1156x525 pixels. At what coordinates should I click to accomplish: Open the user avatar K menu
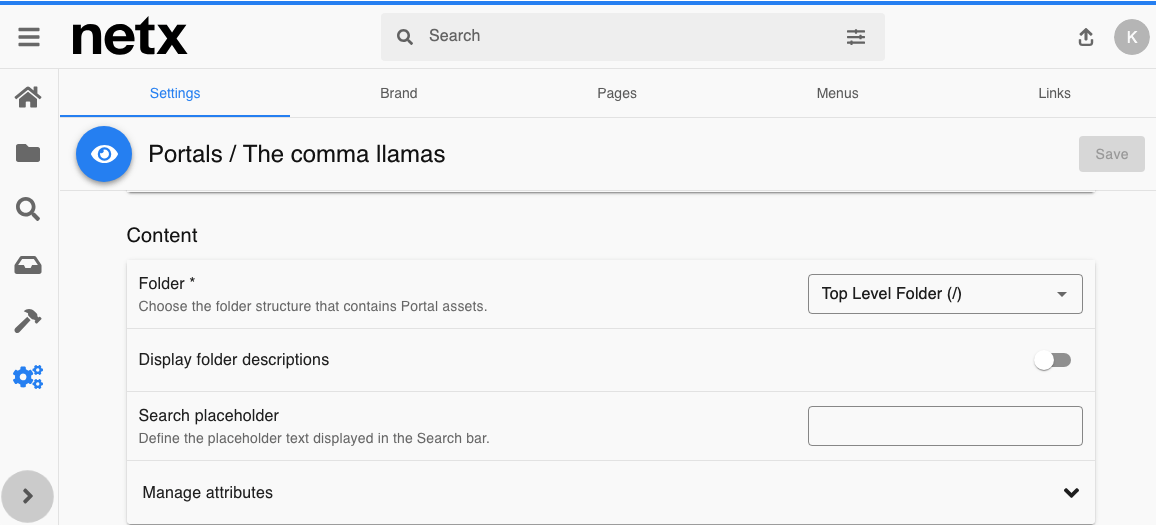tap(1132, 37)
